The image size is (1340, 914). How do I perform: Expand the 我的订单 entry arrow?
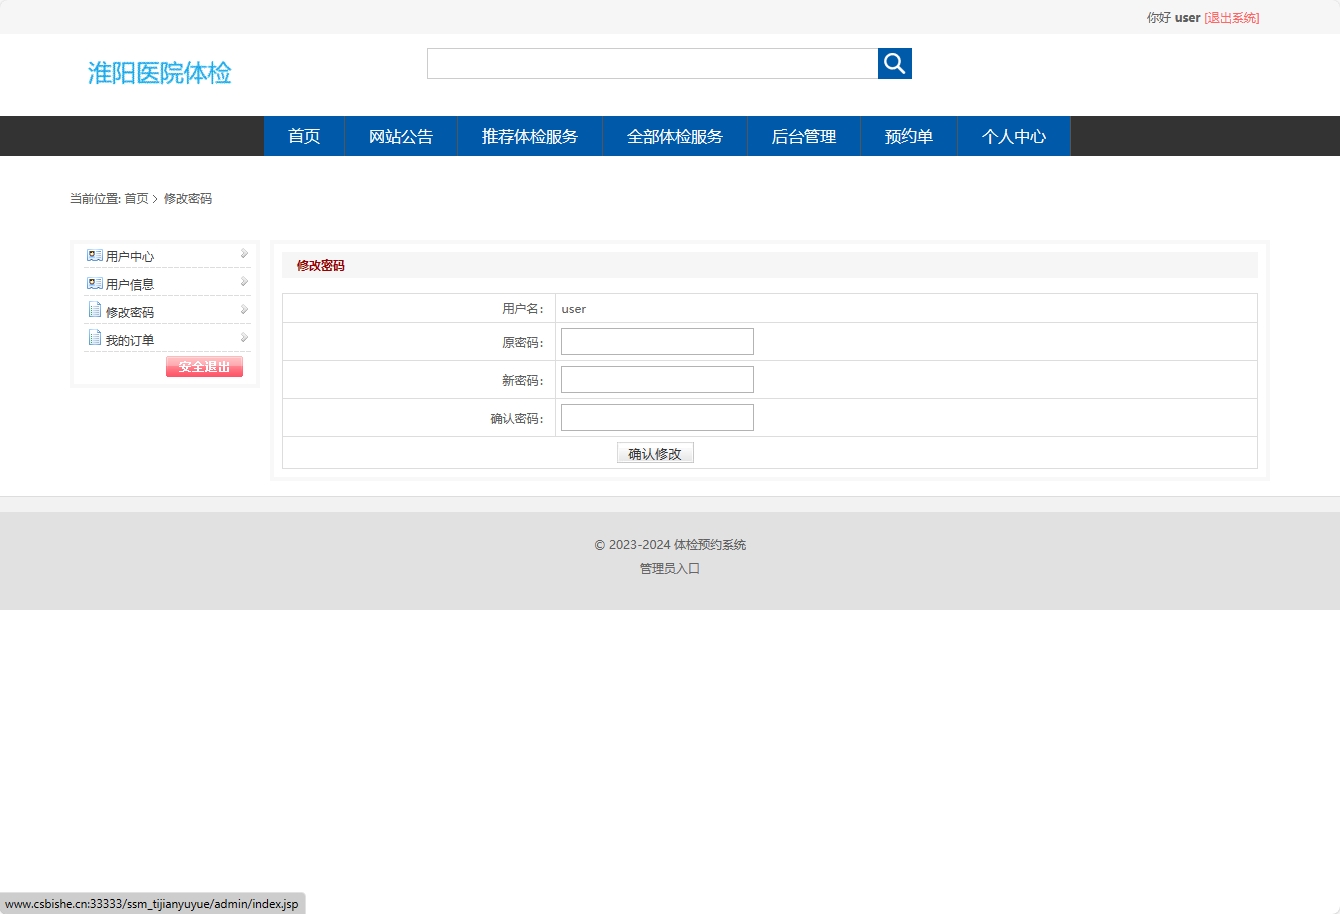tap(243, 338)
